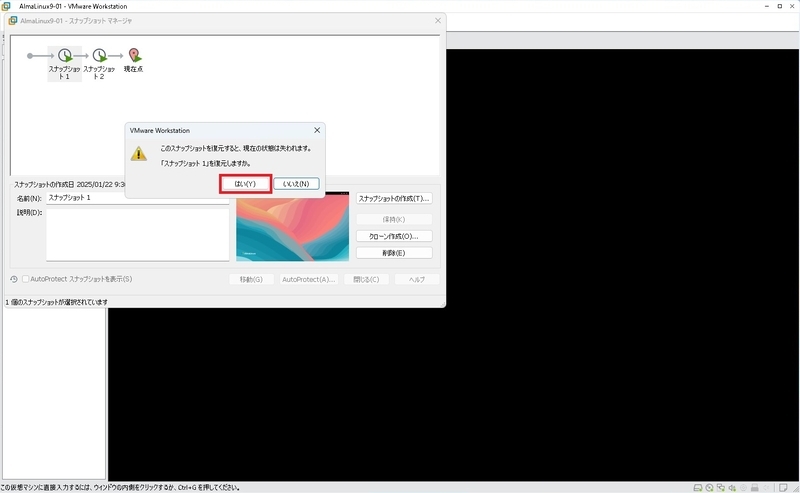Click 閉じる(C) in Snapshot Manager

pyautogui.click(x=366, y=280)
